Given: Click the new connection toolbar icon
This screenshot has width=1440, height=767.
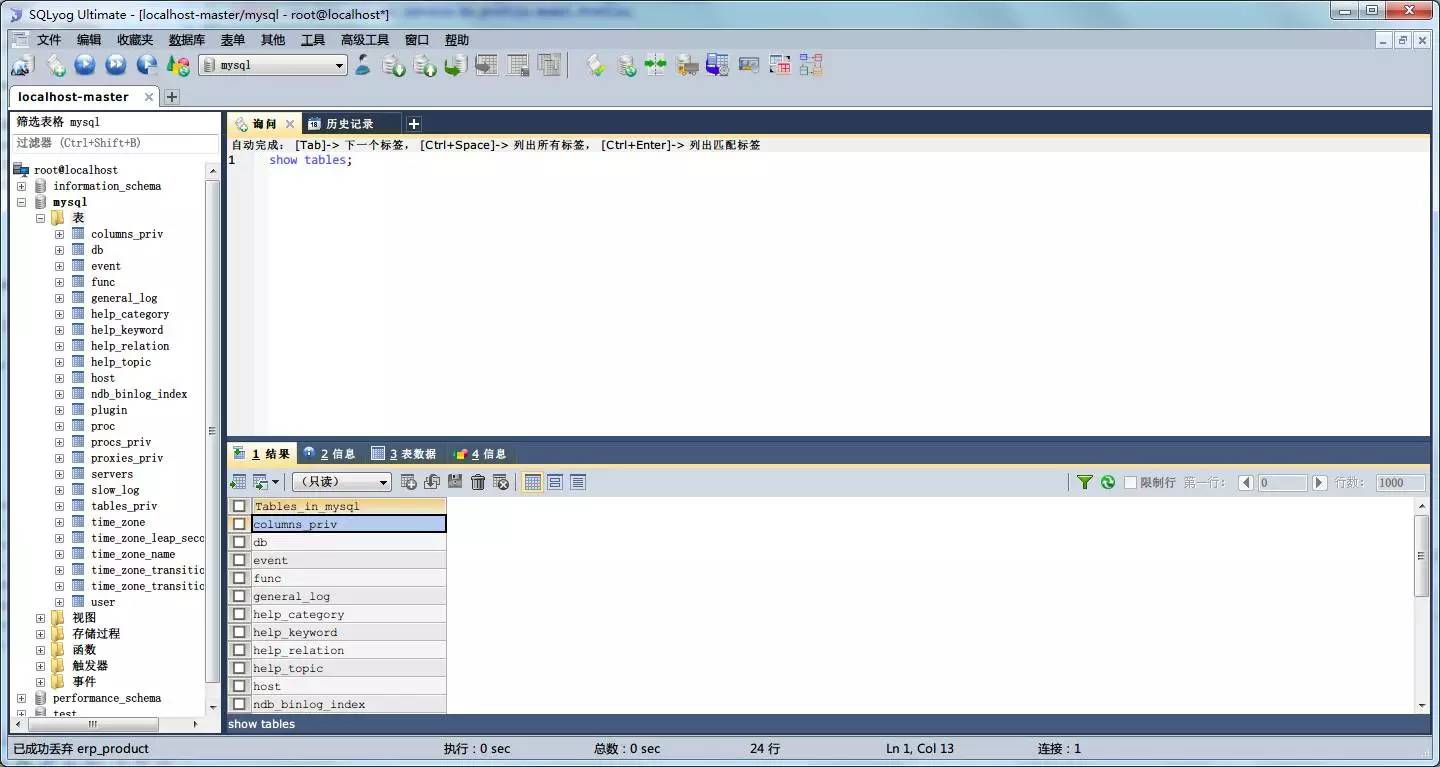Looking at the screenshot, I should (22, 65).
